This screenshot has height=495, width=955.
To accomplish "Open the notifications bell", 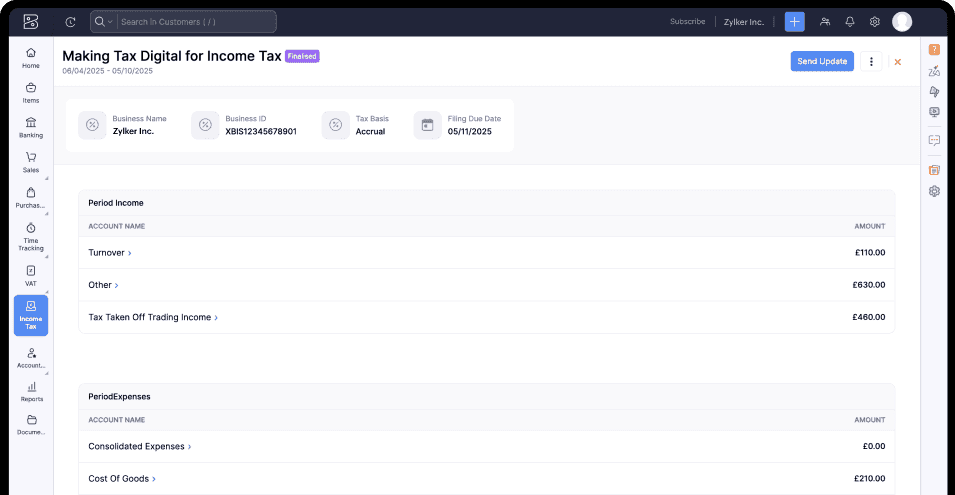I will 850,22.
